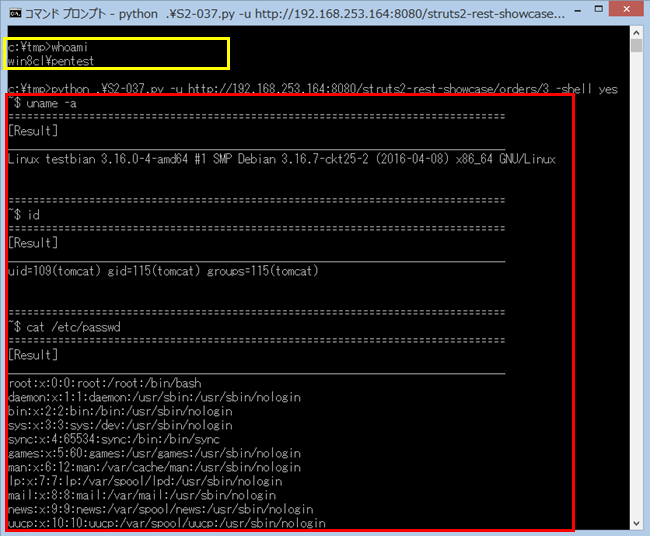Click the '~$ cat /etc/passwd' prompt line

64,327
